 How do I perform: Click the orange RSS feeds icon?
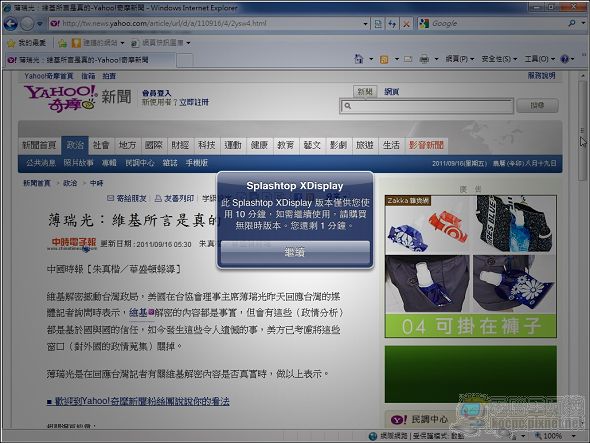(384, 59)
